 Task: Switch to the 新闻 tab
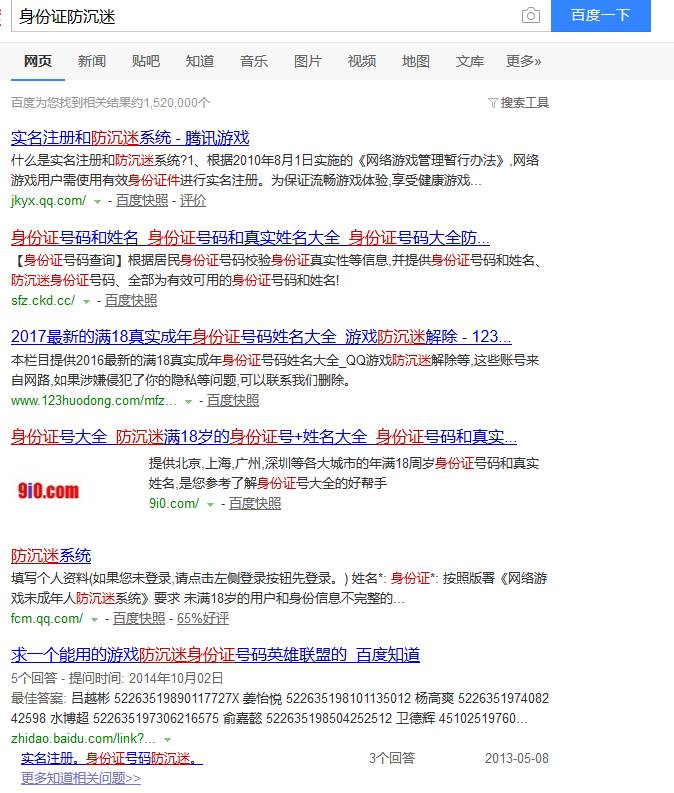click(x=92, y=61)
